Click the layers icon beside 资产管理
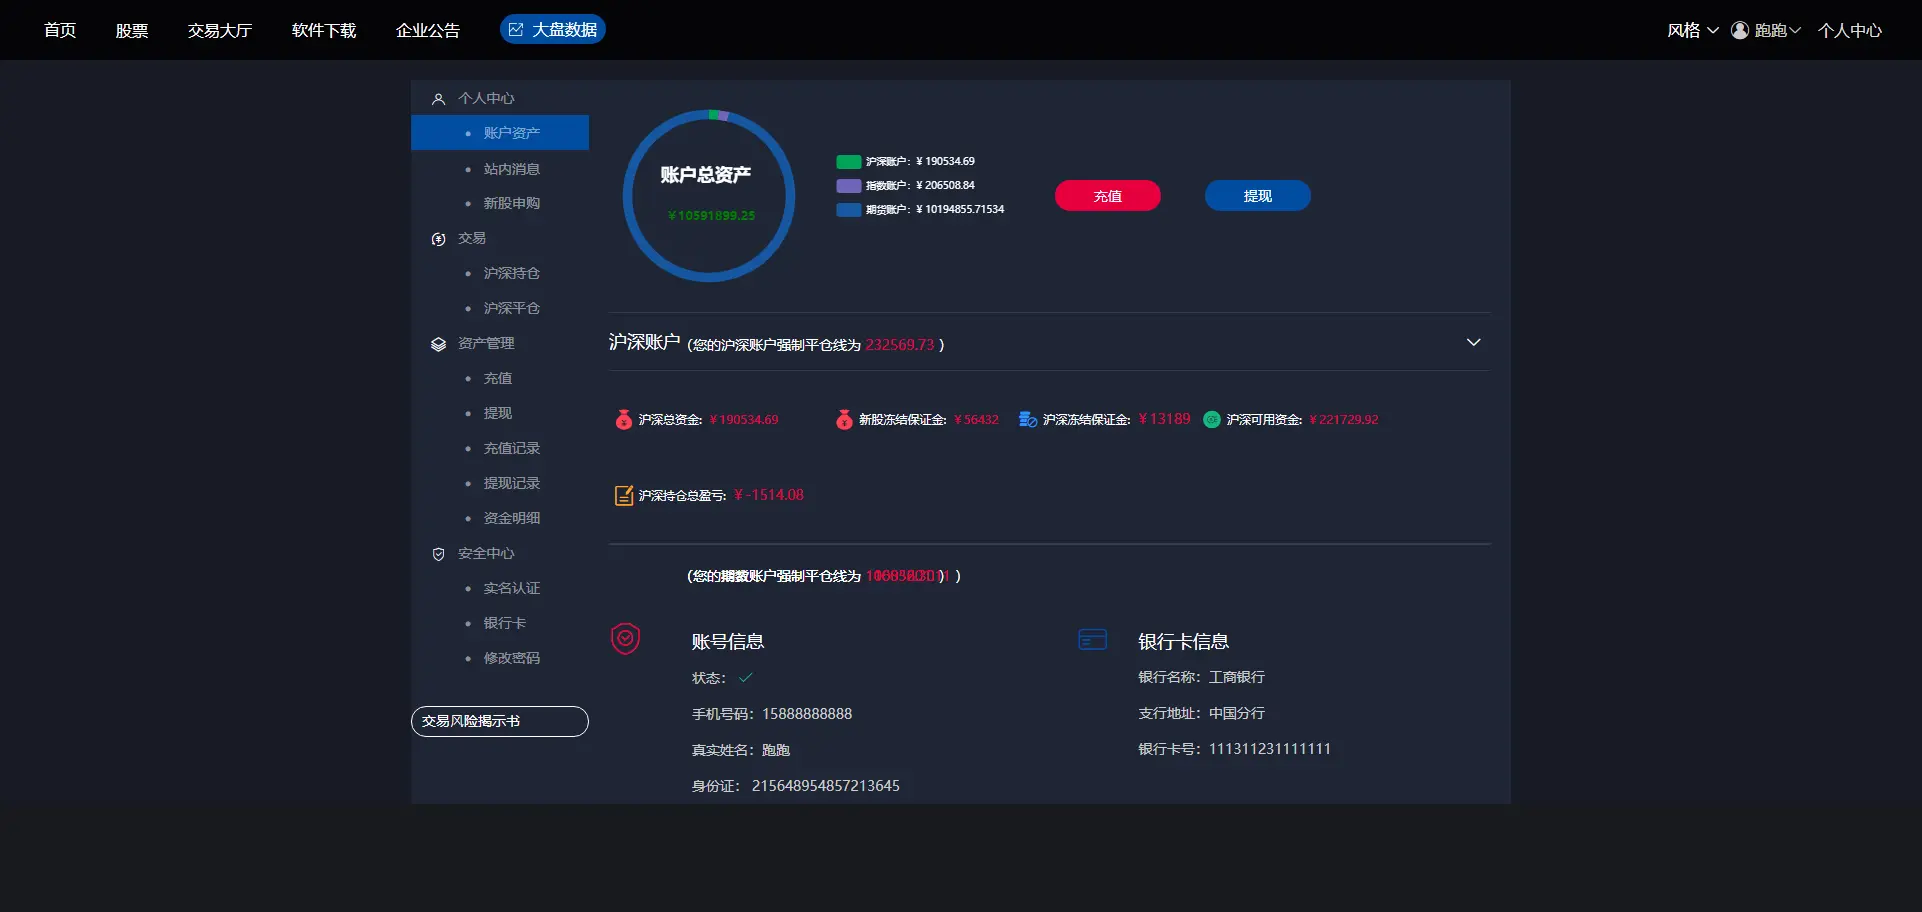The image size is (1922, 912). pos(438,344)
